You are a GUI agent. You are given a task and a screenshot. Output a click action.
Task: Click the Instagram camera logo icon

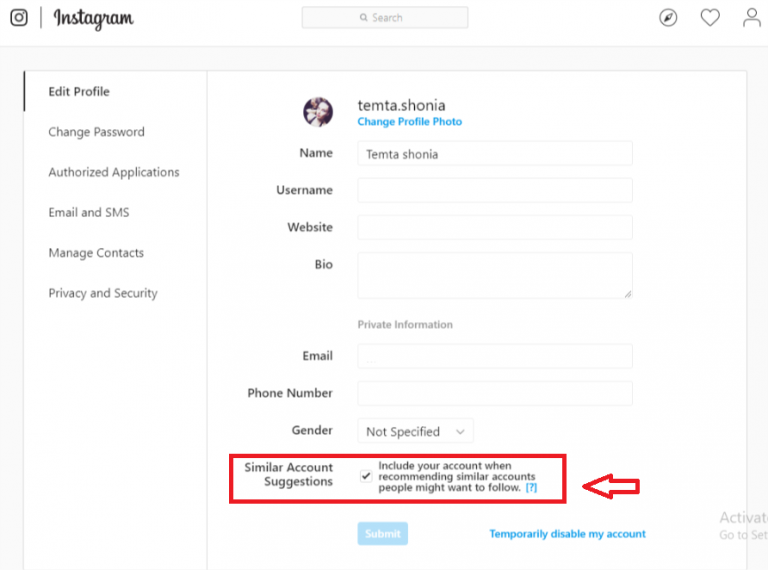[x=19, y=18]
